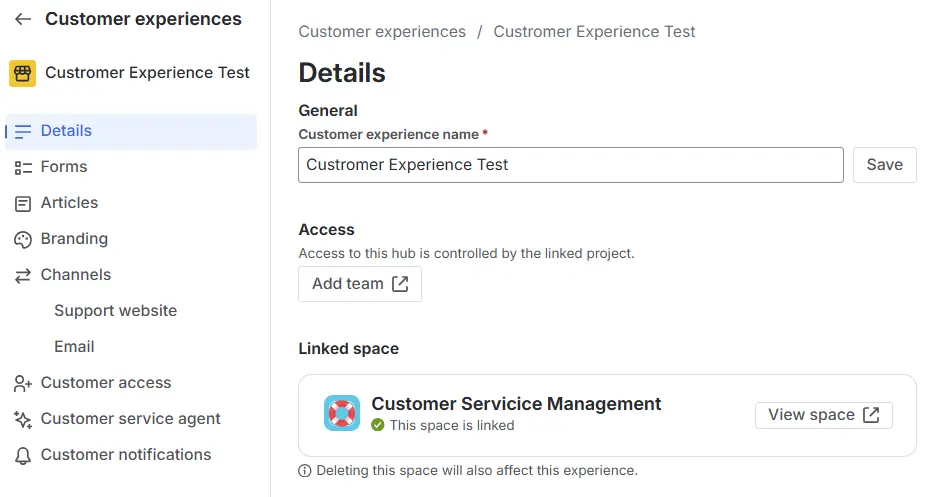Open Support website under Channels
This screenshot has width=936, height=497.
(x=115, y=311)
